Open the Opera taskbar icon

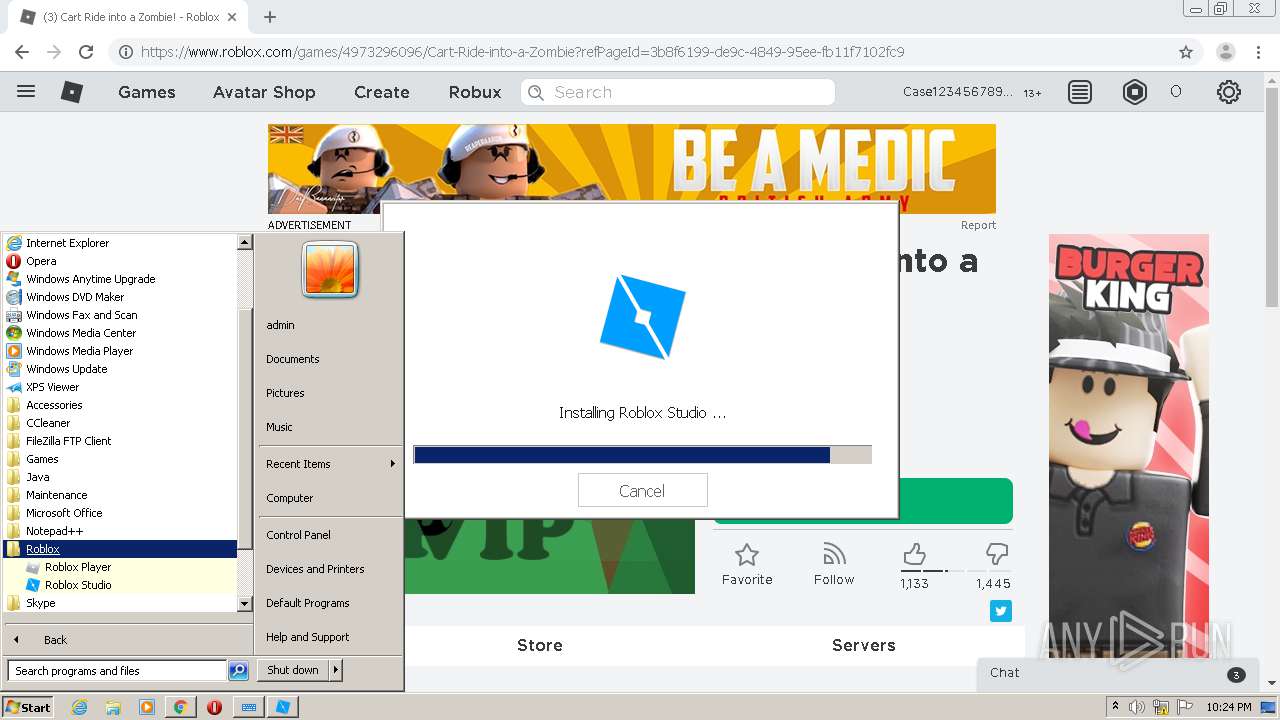coord(214,707)
